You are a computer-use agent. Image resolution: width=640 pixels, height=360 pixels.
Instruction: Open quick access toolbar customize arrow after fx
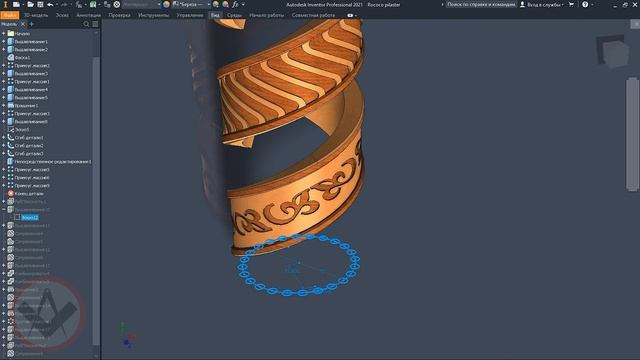tap(244, 4)
